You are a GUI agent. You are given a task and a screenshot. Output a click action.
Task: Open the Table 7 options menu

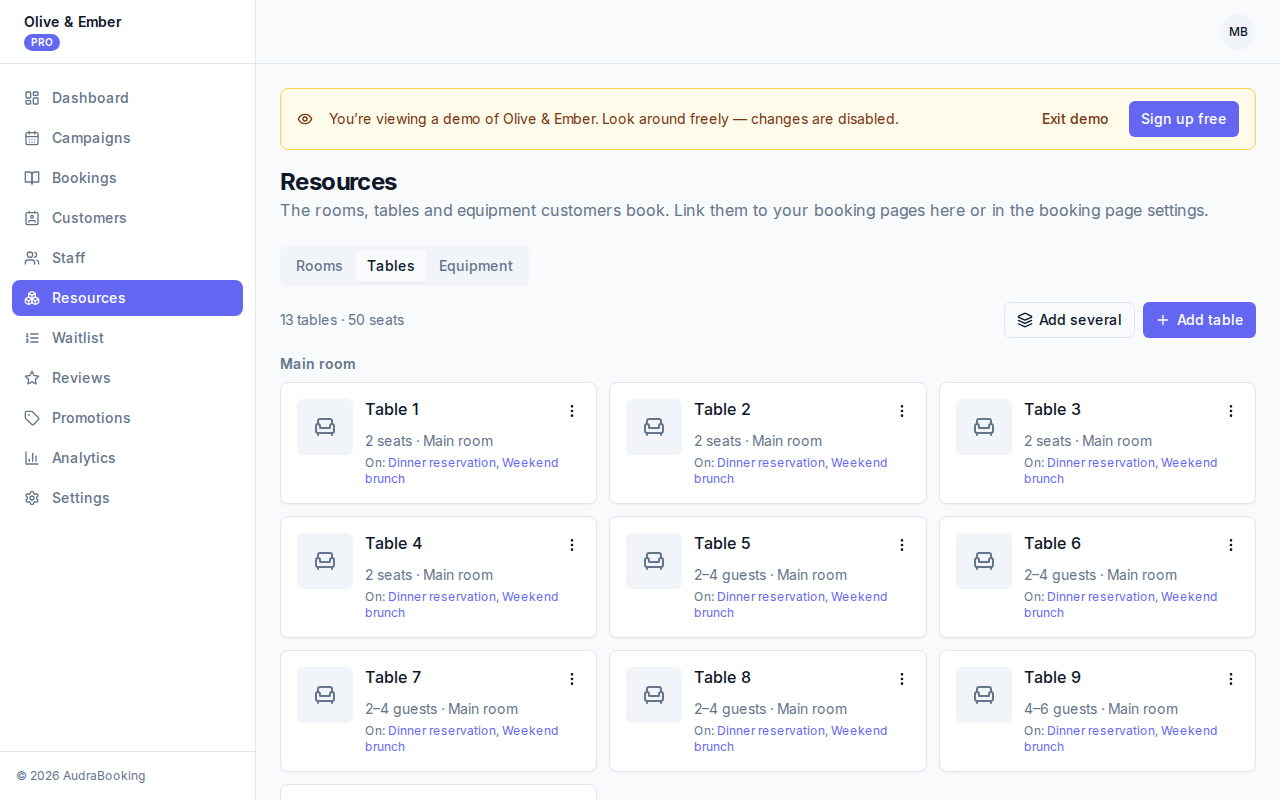(x=572, y=679)
